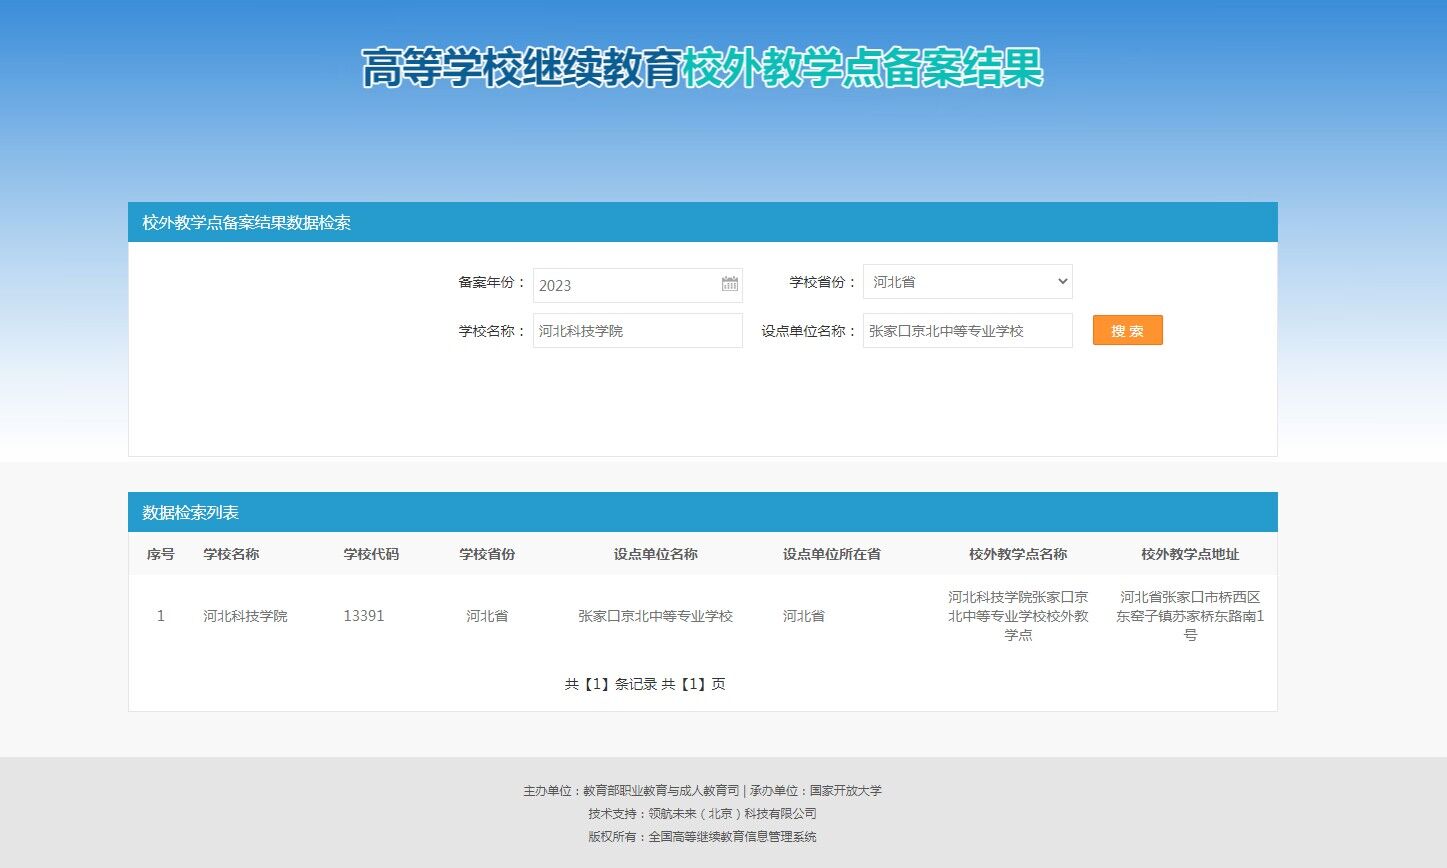Click the orange 搜索 button
The width and height of the screenshot is (1447, 868).
click(x=1127, y=330)
